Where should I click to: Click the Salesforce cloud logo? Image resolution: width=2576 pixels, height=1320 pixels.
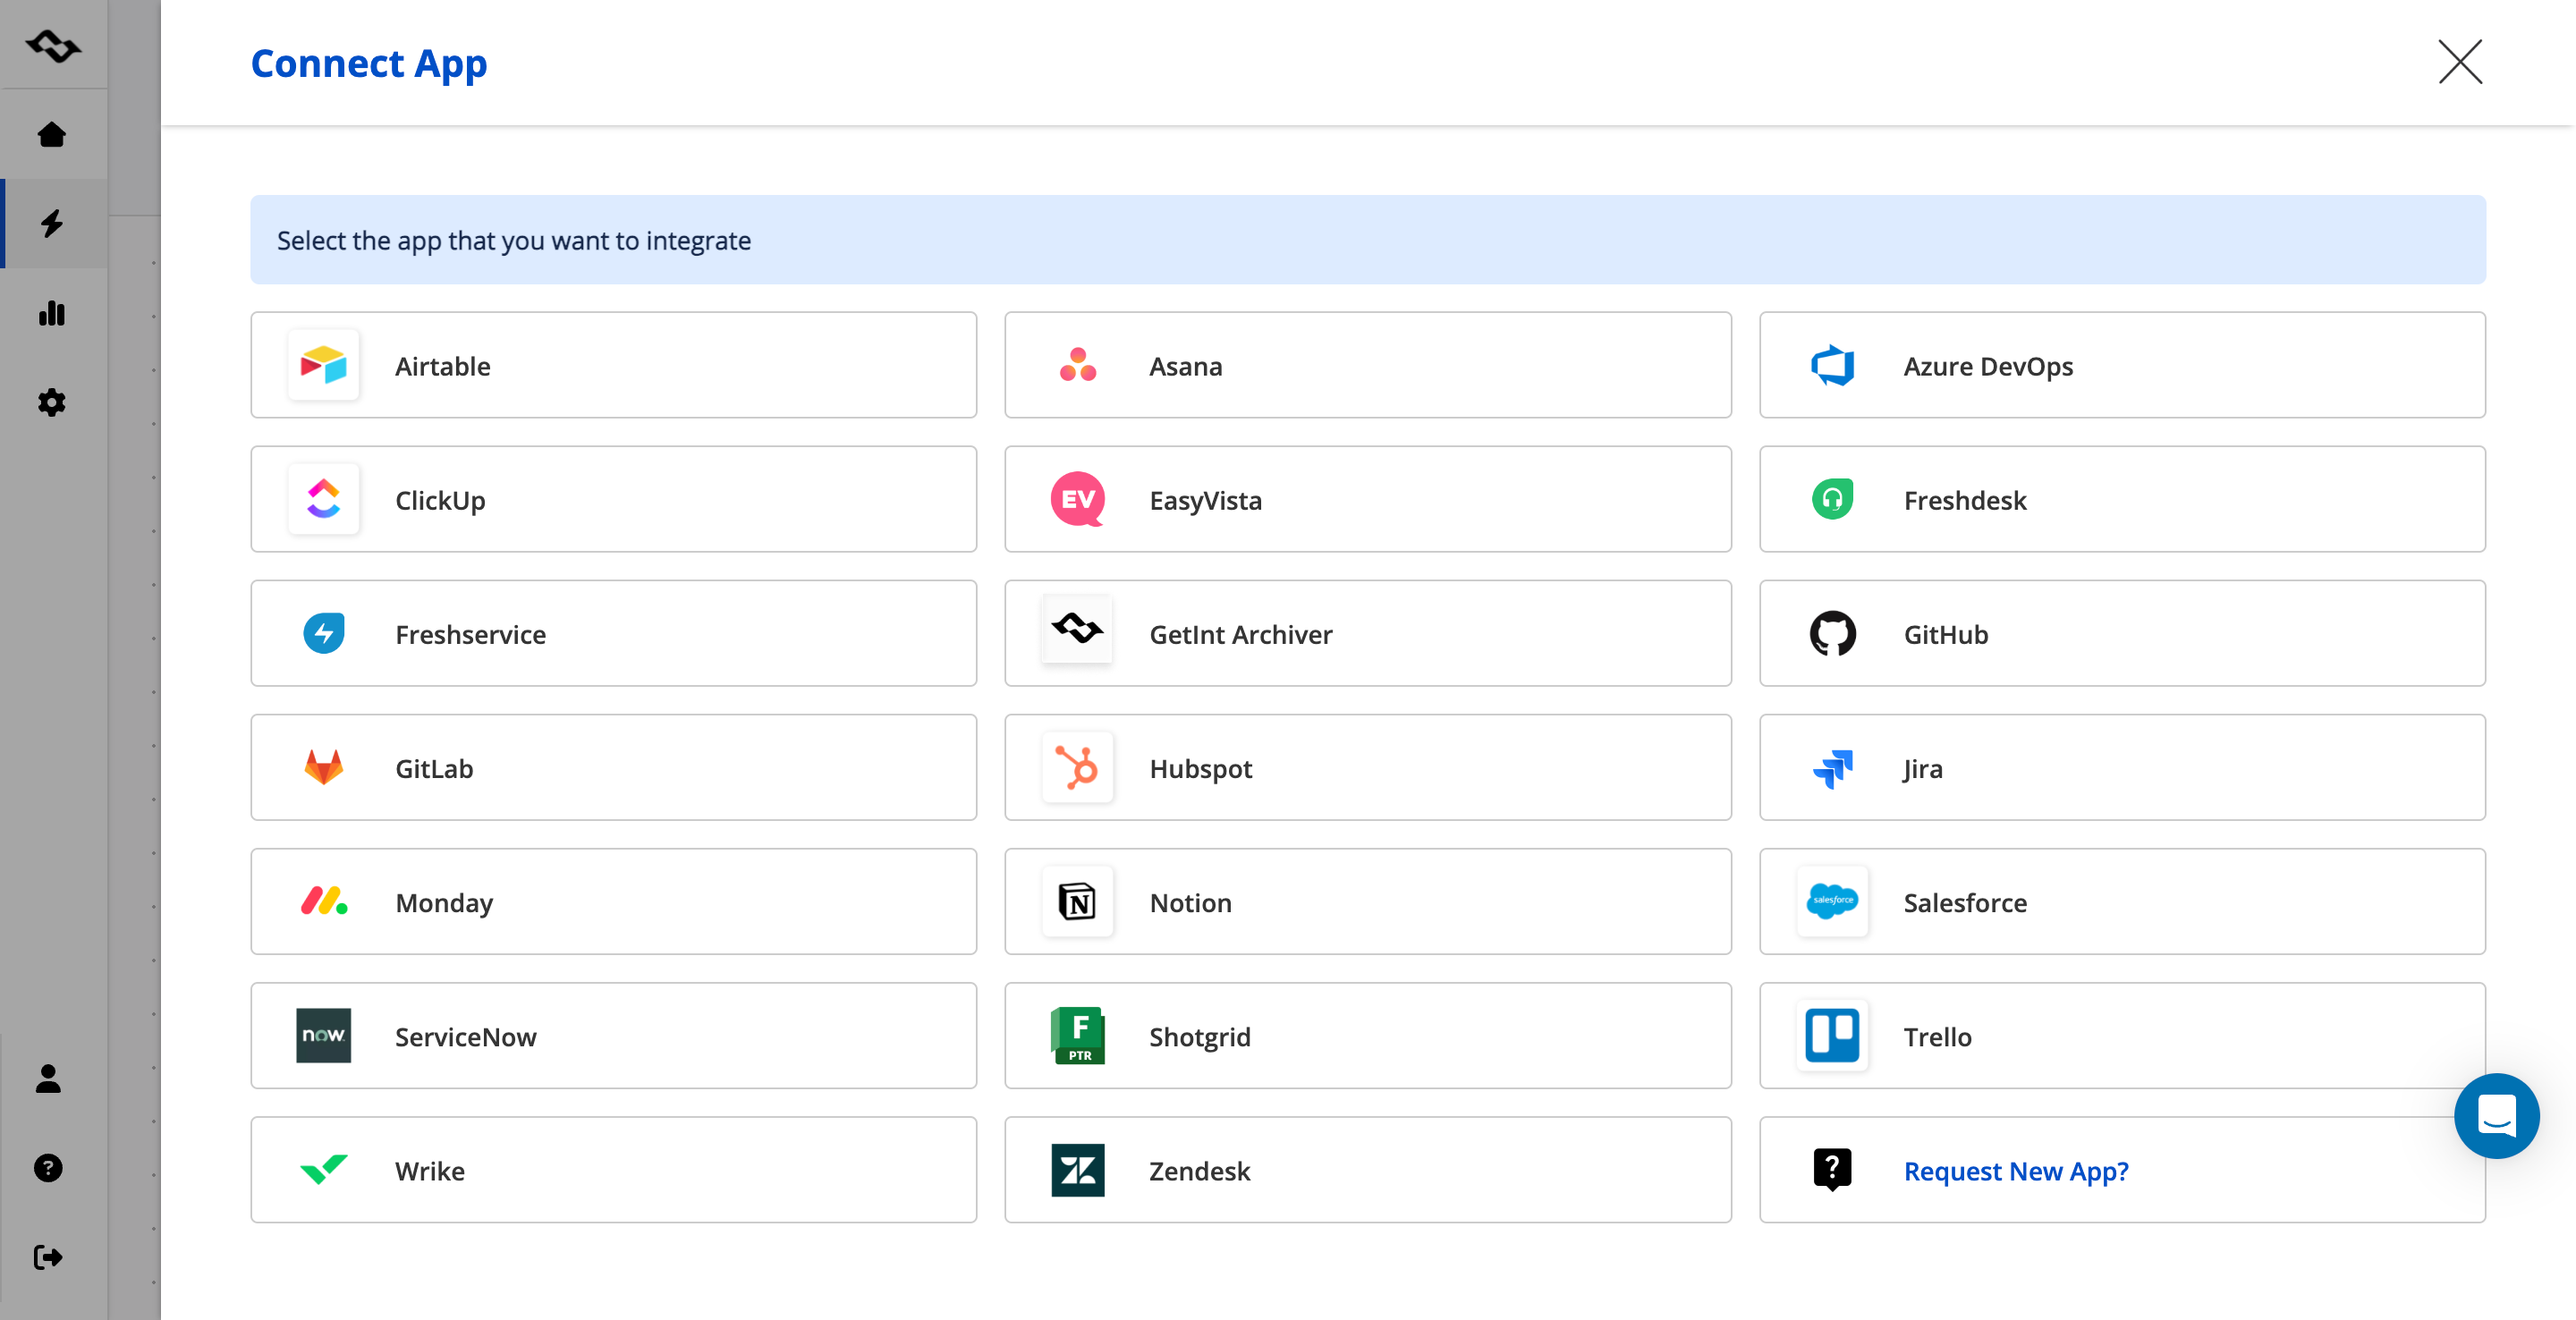tap(1832, 901)
